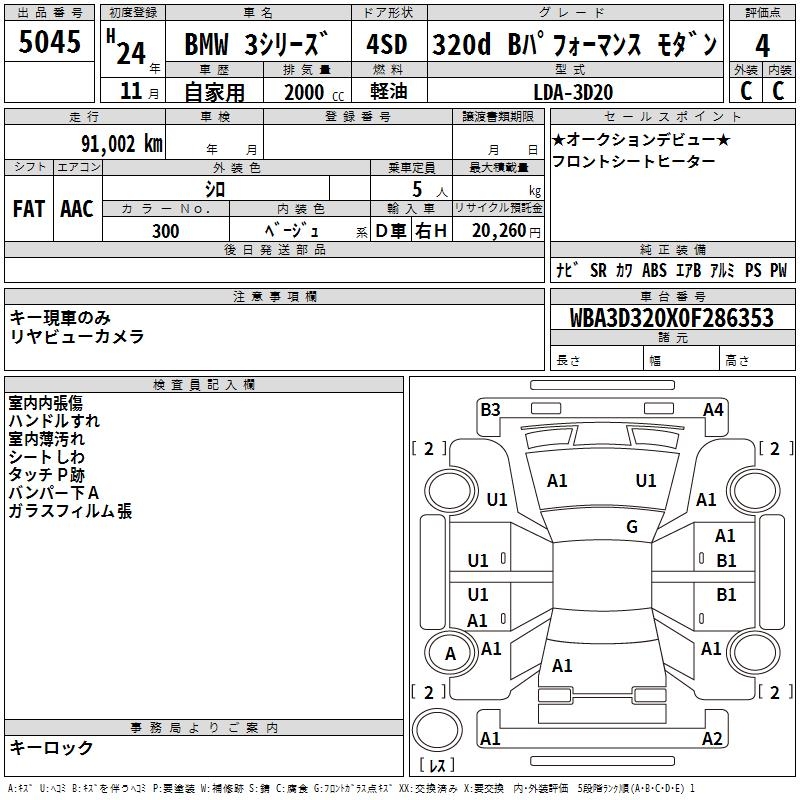This screenshot has width=800, height=800.
Task: Select the interior color ベージュ
Action: click(x=292, y=230)
